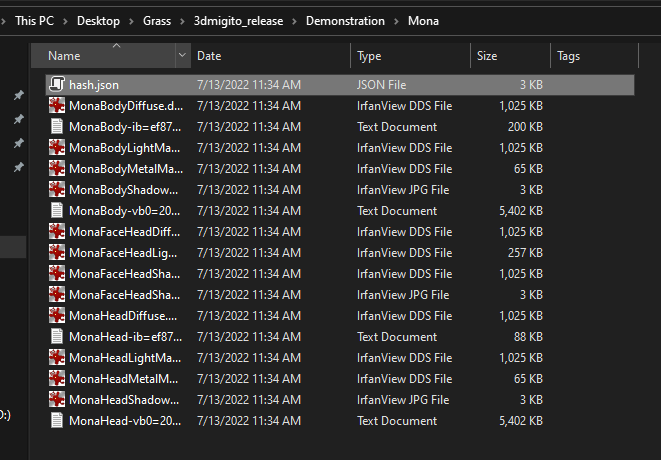The image size is (661, 460).
Task: Select the file named MonaHeadDiffuse....
Action: 123,316
